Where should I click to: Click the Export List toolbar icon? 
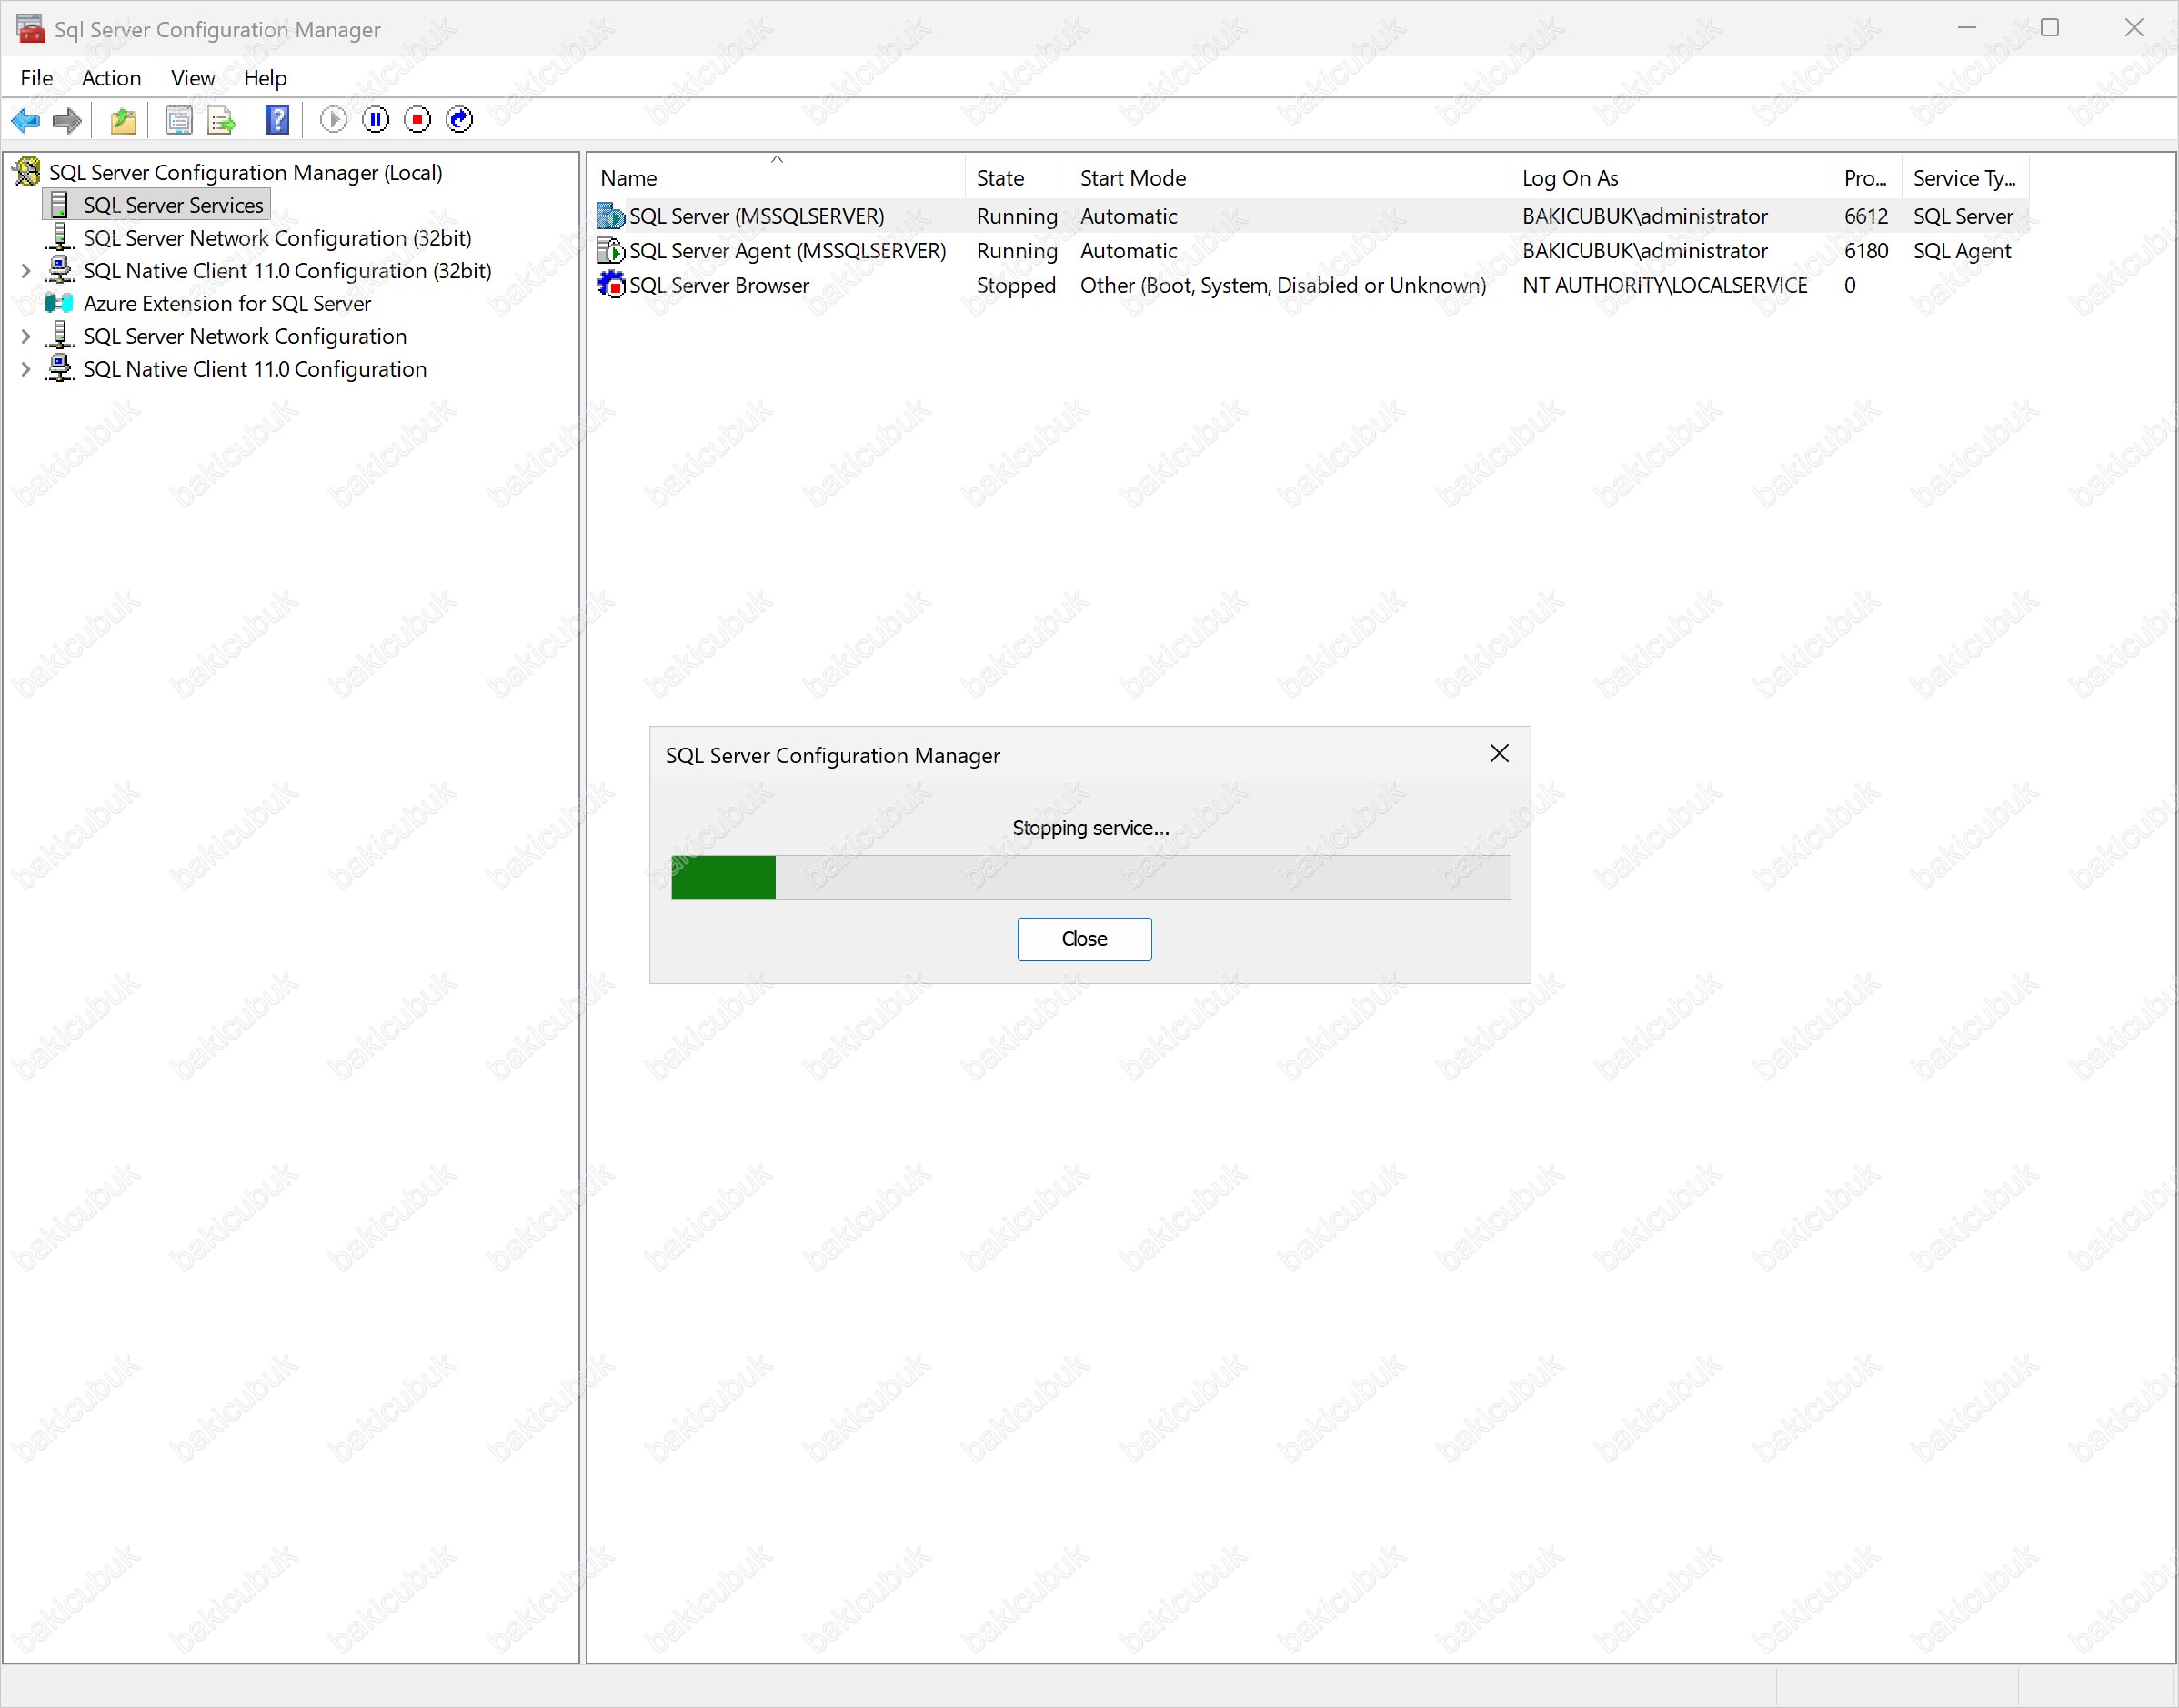[x=221, y=120]
